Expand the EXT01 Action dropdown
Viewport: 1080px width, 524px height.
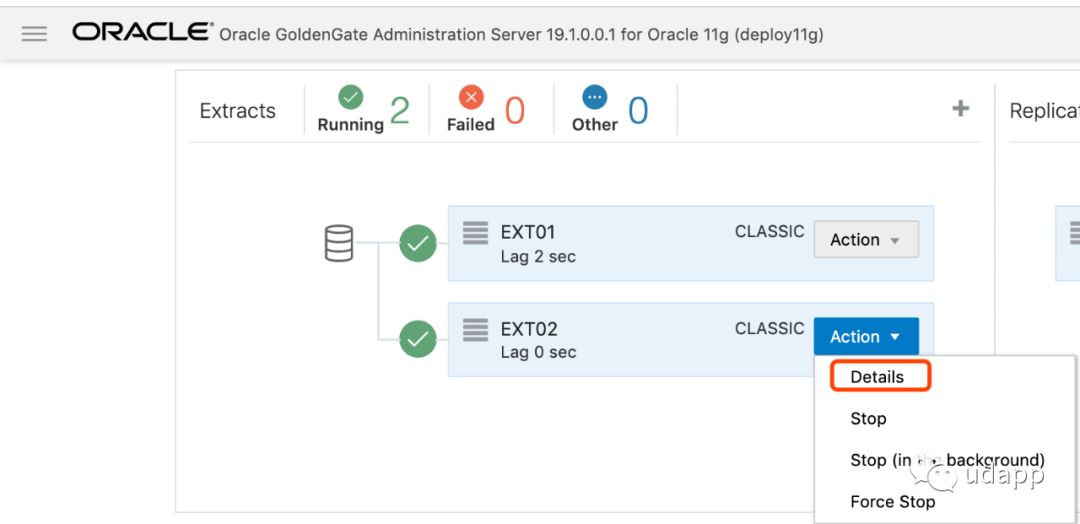tap(865, 240)
